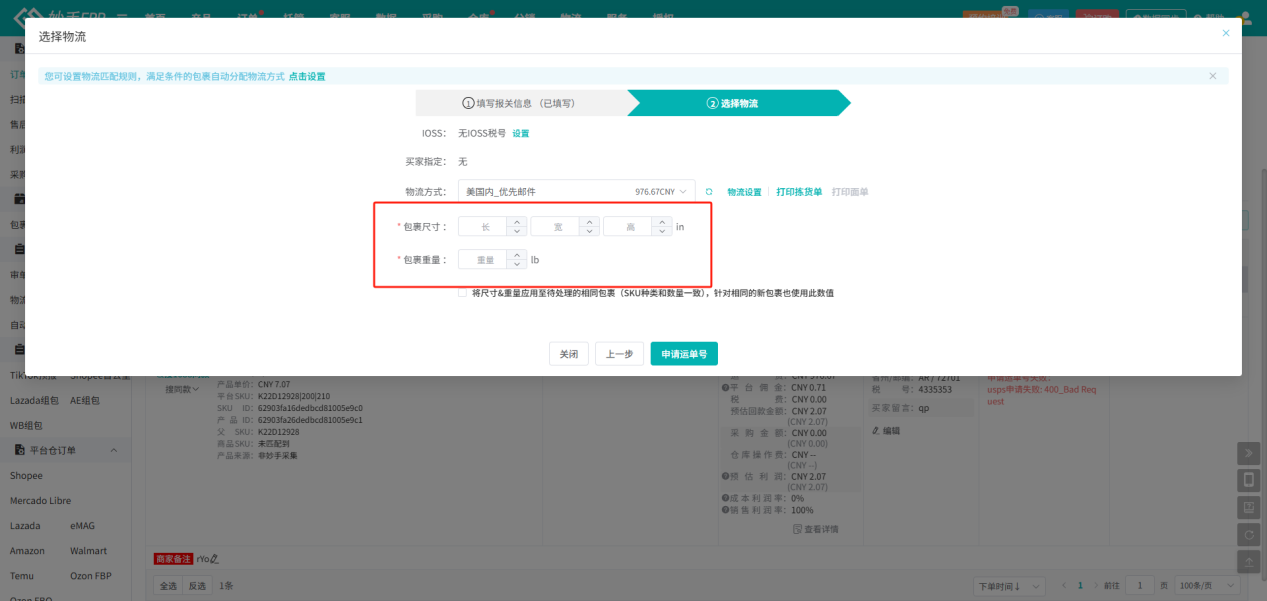
Task: Click the back-to-top arrow icon
Action: point(1248,562)
